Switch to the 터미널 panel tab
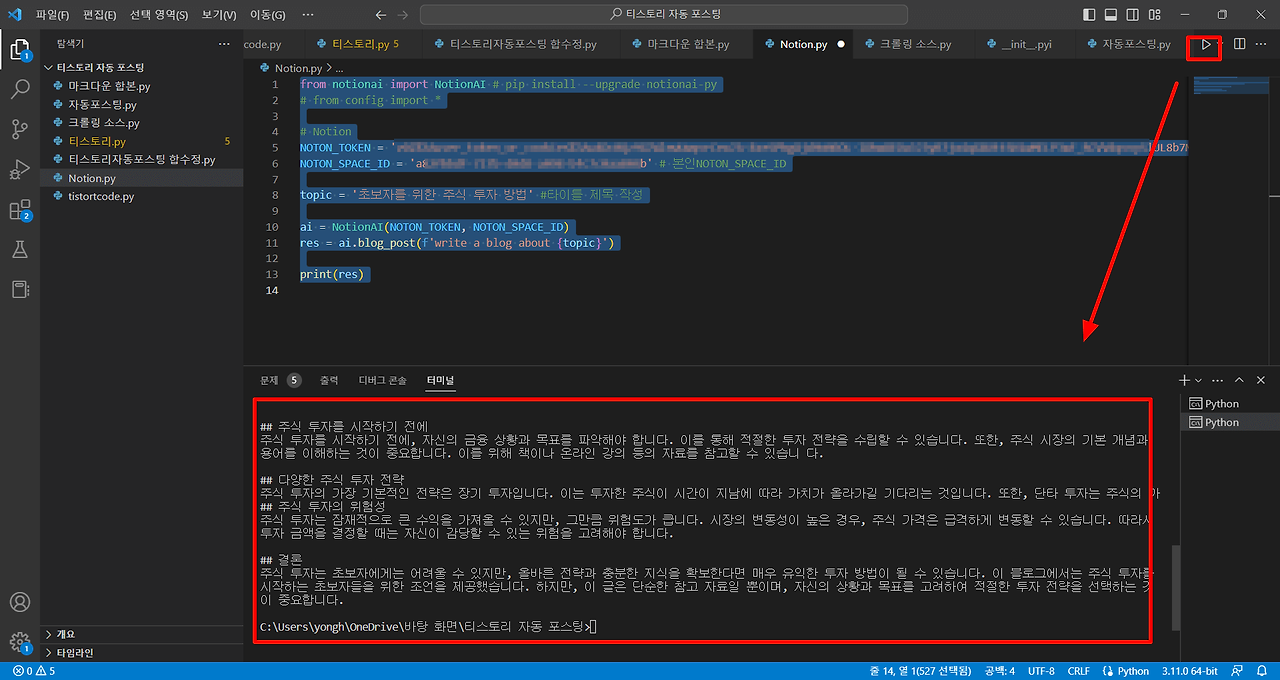Screen dimensions: 1280x680 click(x=439, y=380)
